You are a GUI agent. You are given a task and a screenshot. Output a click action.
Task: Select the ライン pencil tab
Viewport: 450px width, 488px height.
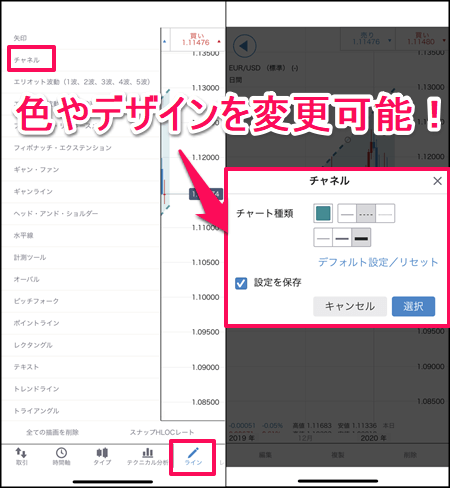193,456
